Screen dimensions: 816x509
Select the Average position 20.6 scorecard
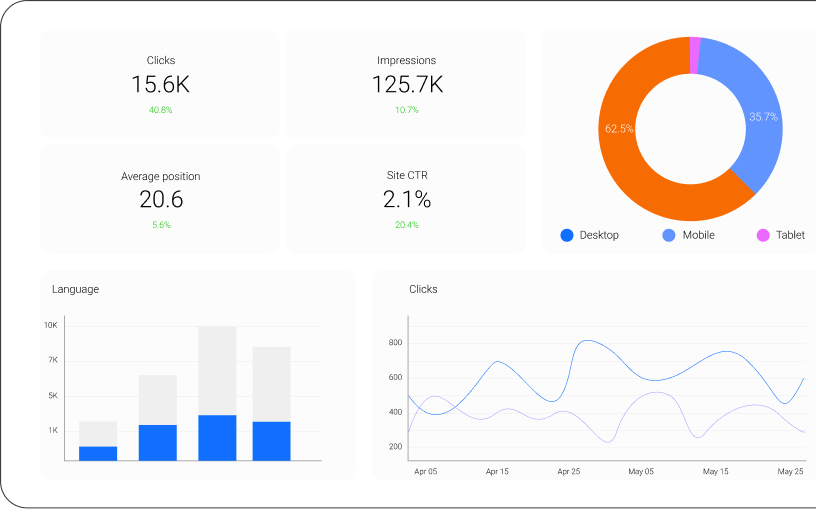coord(160,198)
